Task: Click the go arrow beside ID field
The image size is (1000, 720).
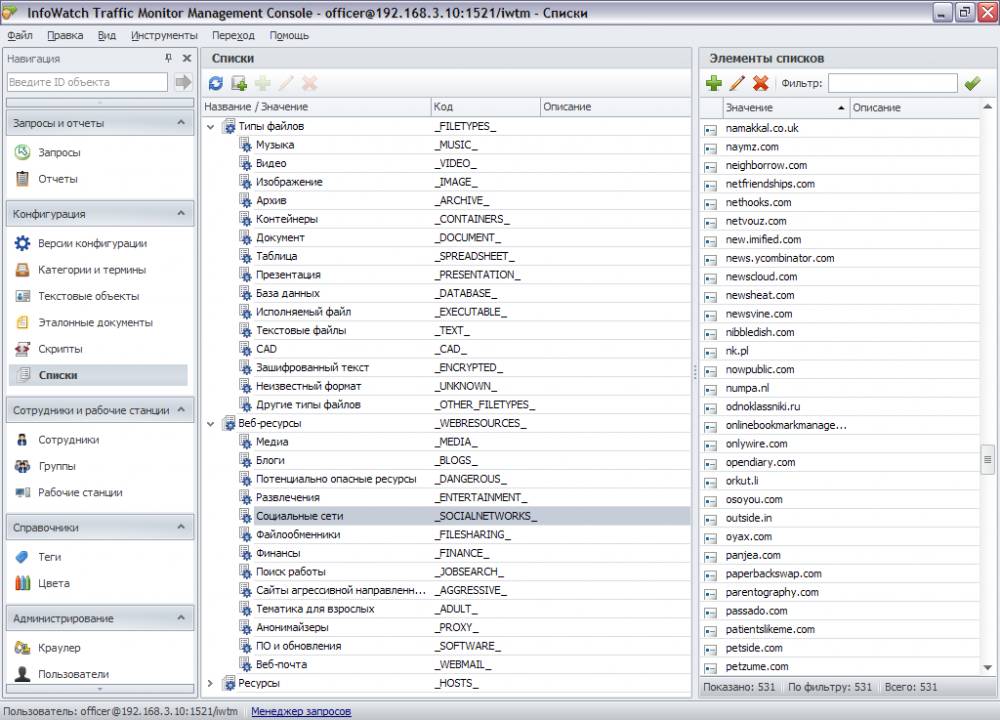Action: coord(183,82)
